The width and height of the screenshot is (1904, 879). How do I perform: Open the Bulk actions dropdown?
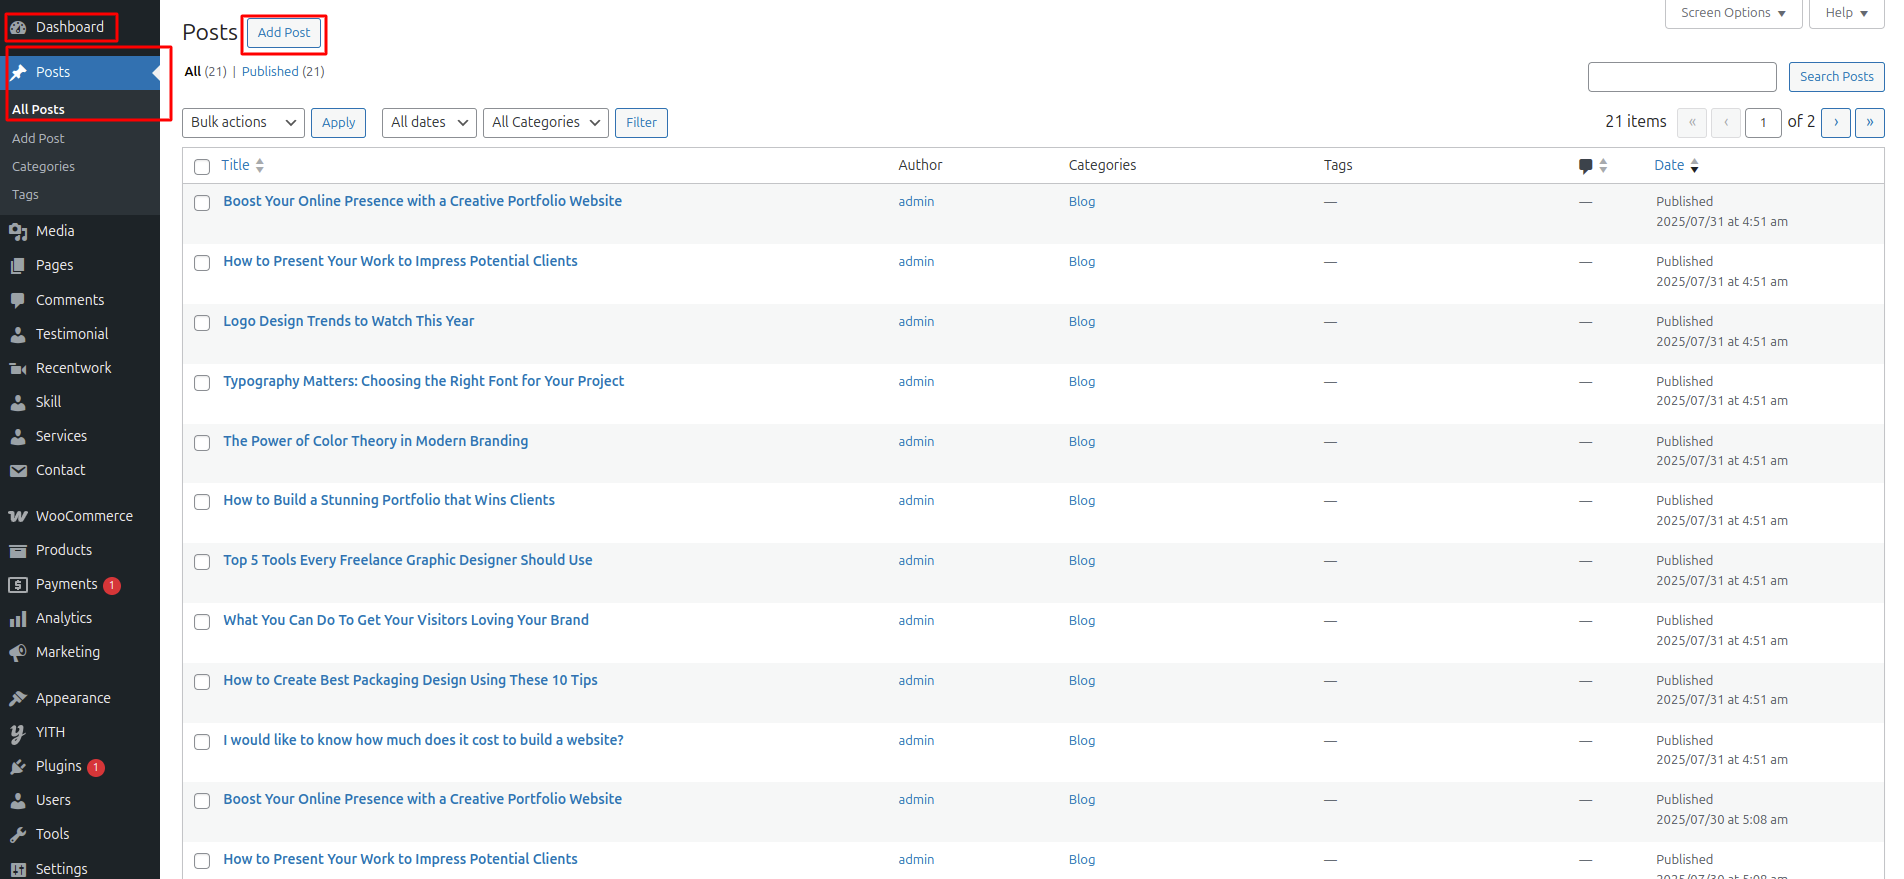[243, 122]
